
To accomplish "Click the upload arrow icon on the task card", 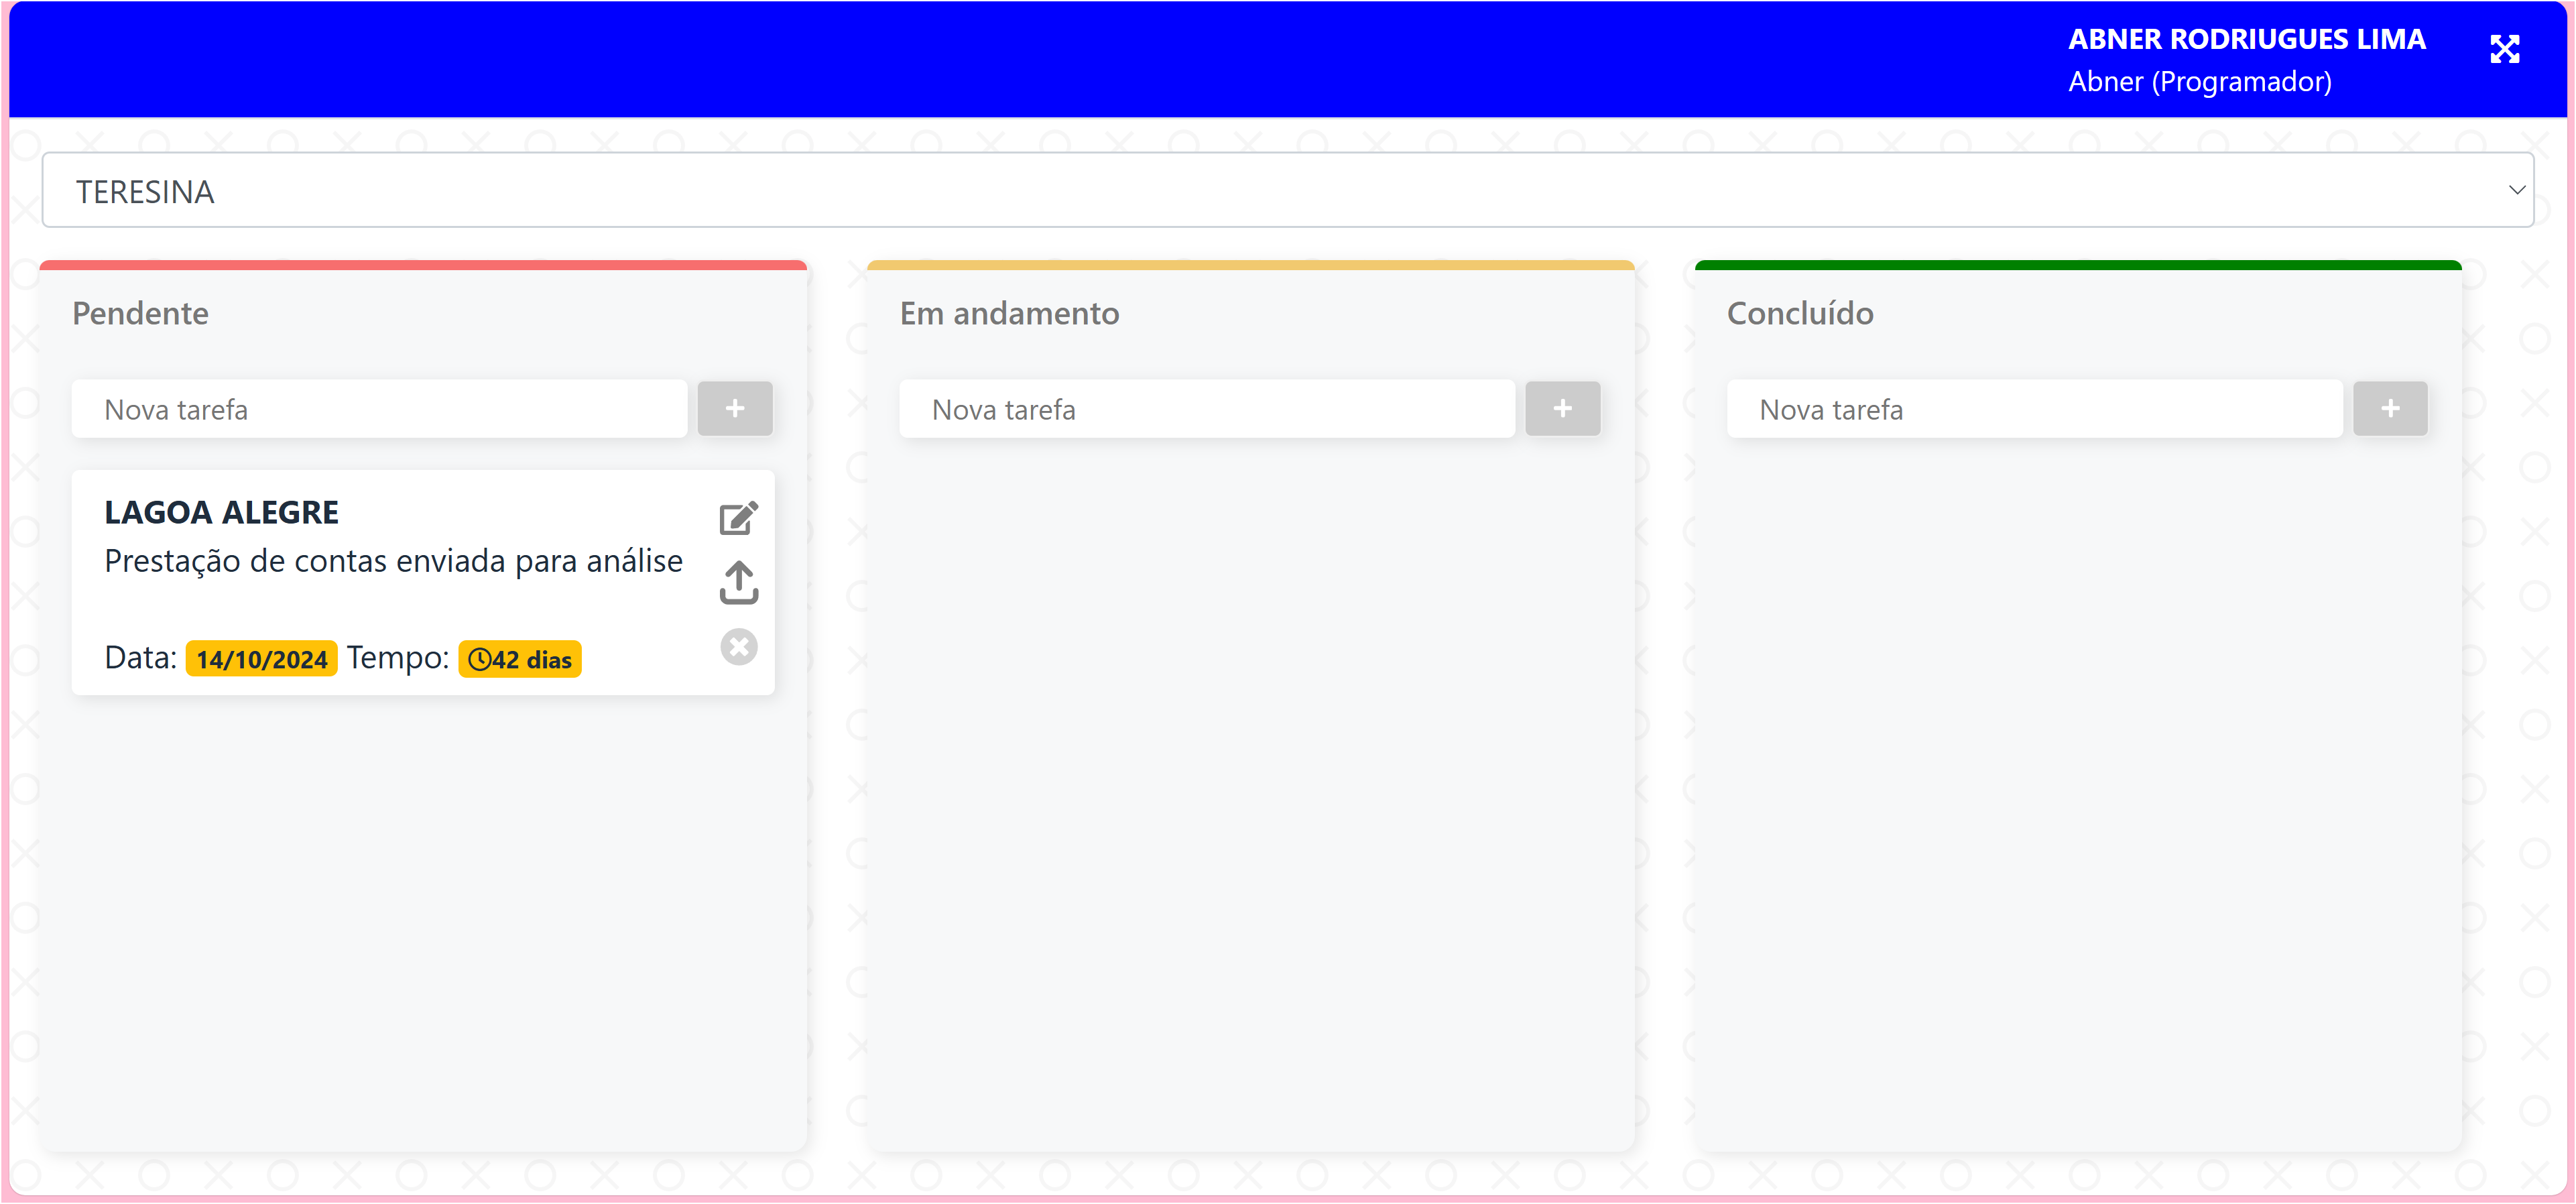I will 738,582.
